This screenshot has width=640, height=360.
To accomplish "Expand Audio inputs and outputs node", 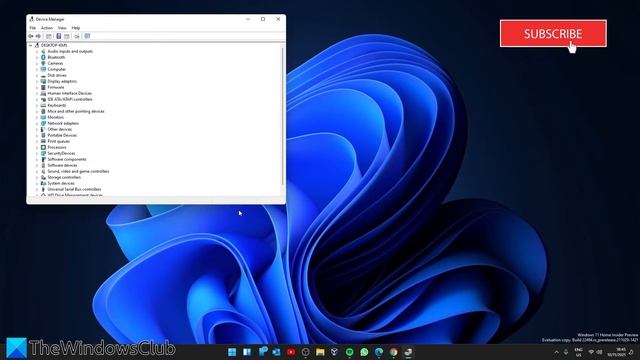I will click(x=37, y=51).
